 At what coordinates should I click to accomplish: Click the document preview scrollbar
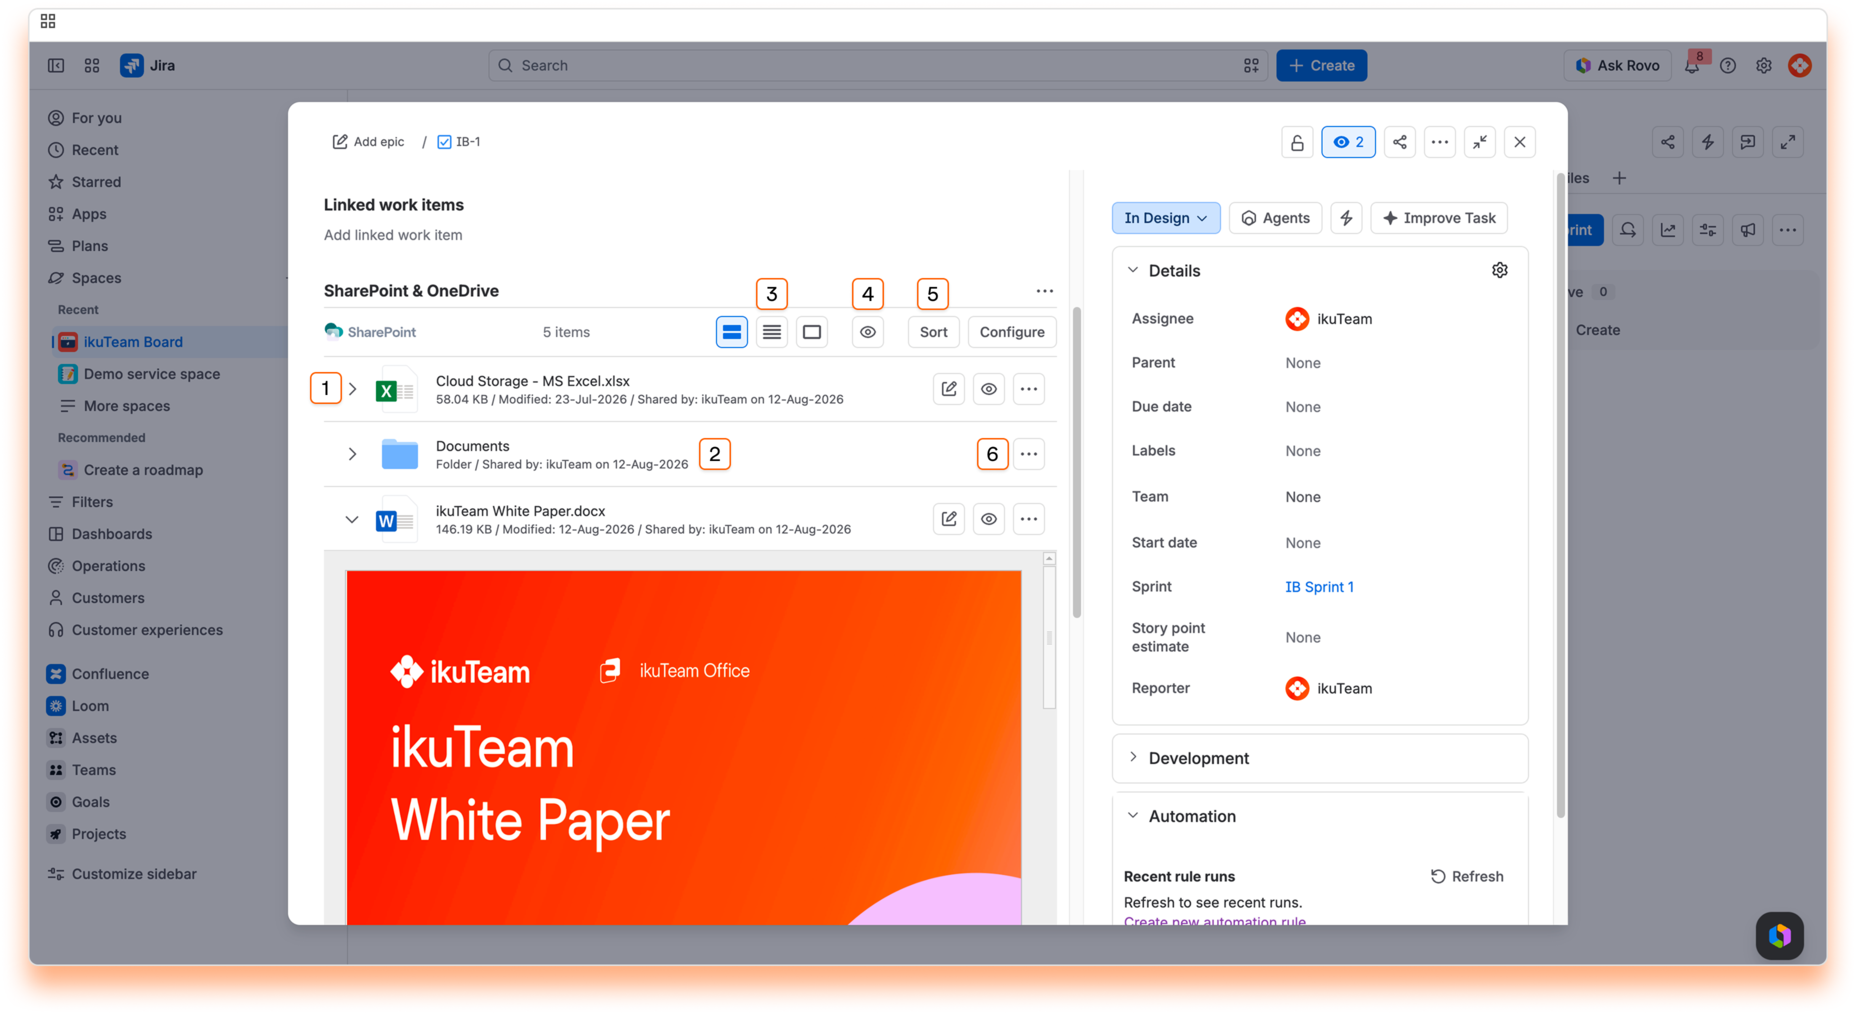(1049, 638)
